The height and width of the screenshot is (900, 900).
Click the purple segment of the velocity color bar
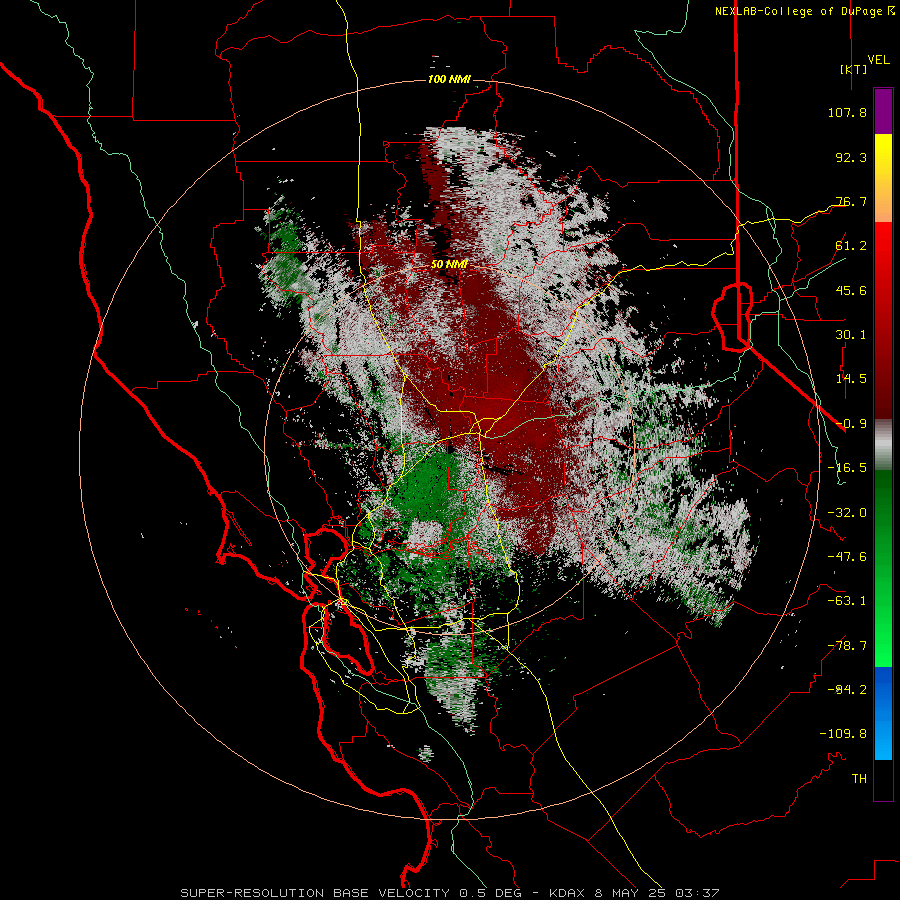click(x=883, y=111)
